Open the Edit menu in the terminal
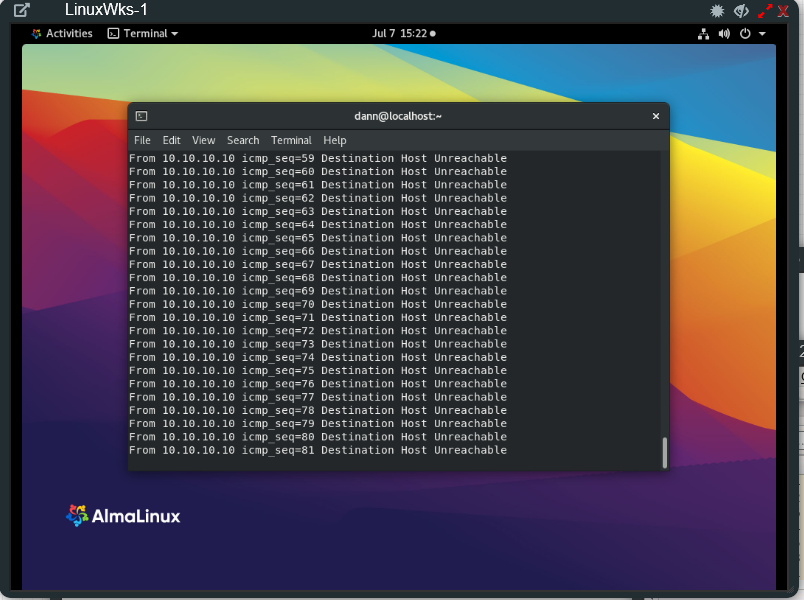Viewport: 804px width, 600px height. coord(171,140)
